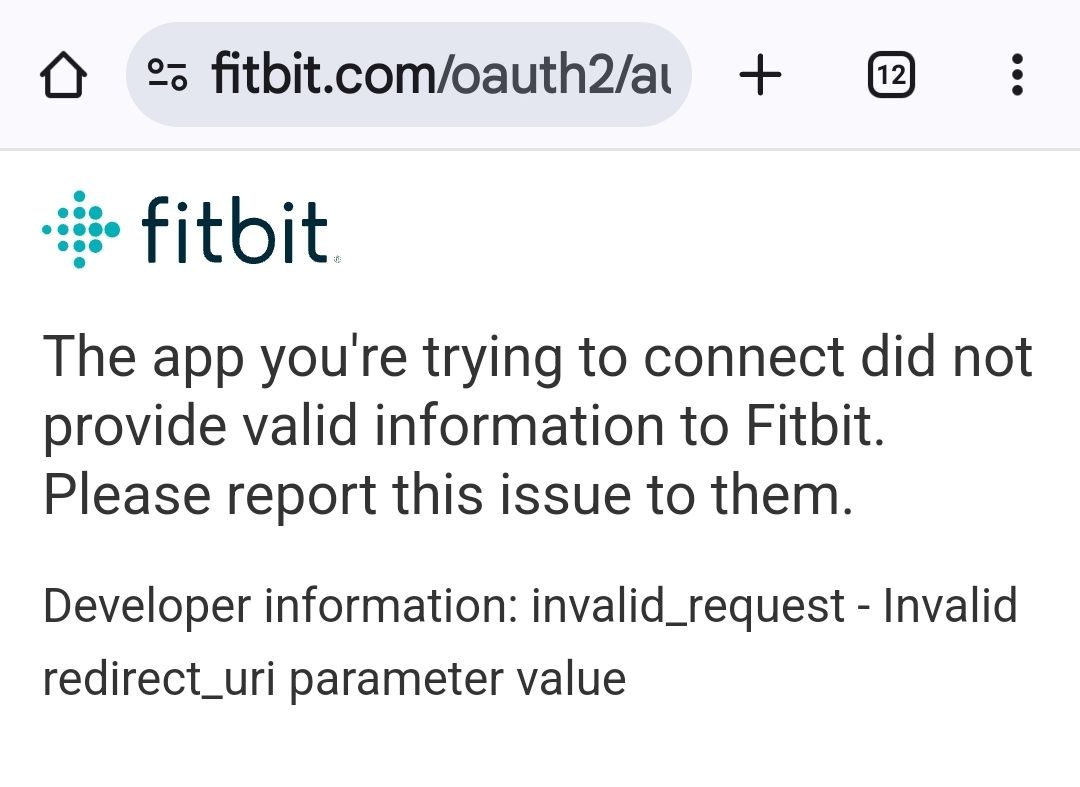Click "Please report this issue to them" text
Screen dimensions: 1080x787
tap(447, 494)
